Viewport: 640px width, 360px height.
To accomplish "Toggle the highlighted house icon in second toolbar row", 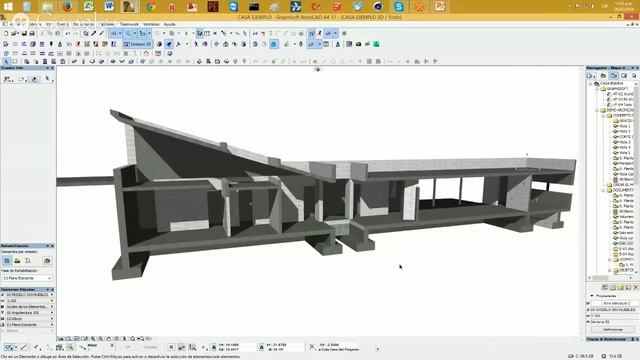I will [x=274, y=44].
